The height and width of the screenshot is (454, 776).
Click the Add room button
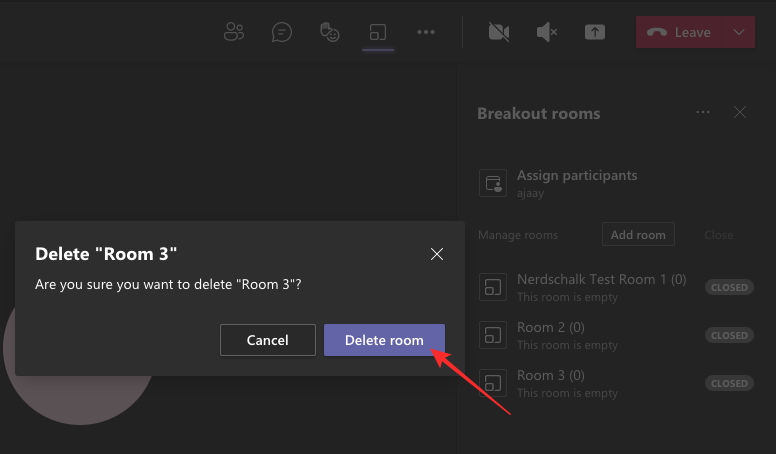(638, 235)
